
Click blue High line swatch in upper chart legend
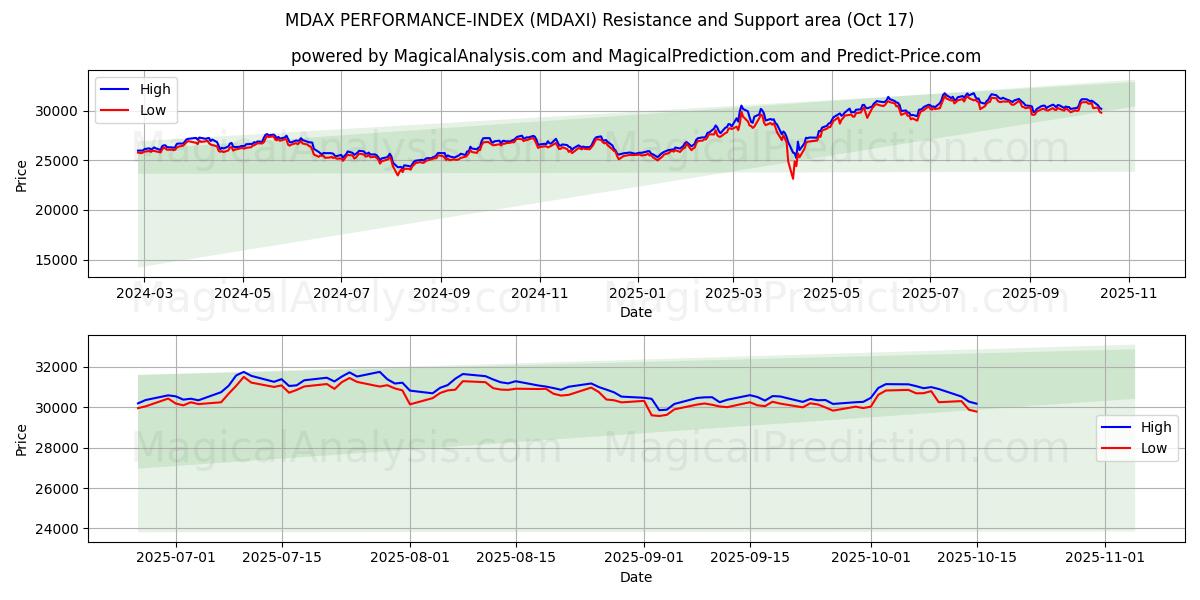click(118, 89)
